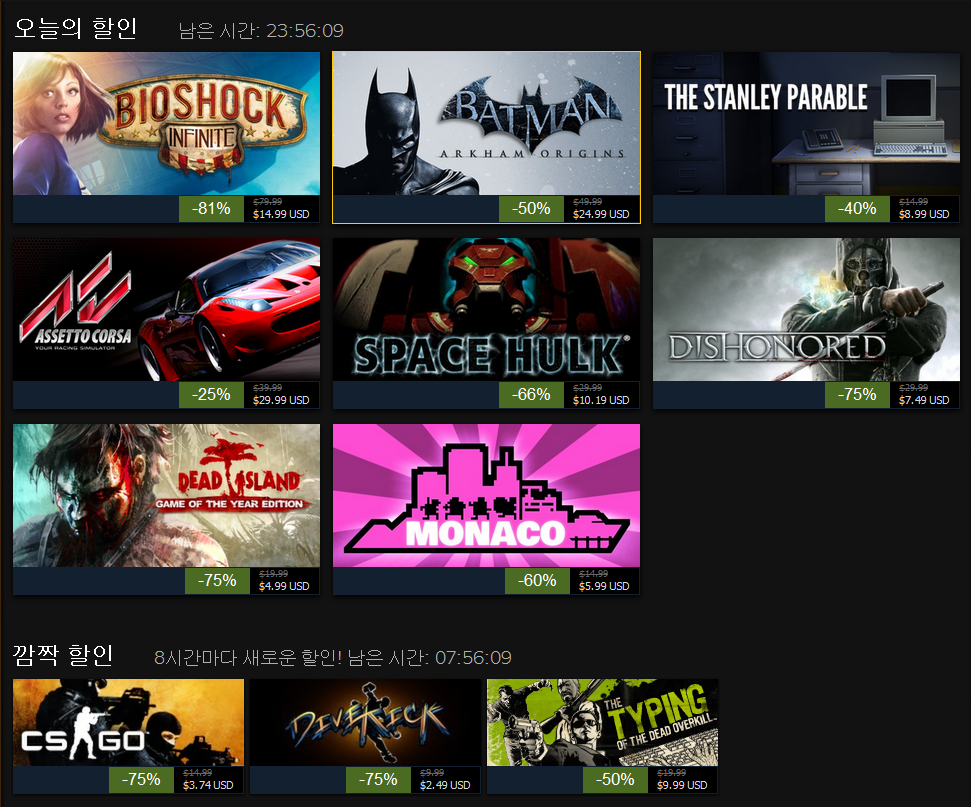Select The Stanley Parable game image
Screen dimensions: 971x807
click(806, 123)
